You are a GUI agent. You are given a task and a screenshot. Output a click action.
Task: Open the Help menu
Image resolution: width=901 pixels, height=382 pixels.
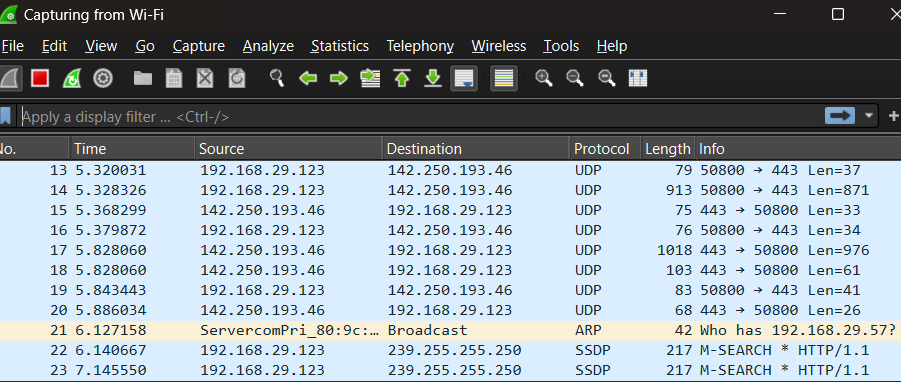[x=612, y=46]
